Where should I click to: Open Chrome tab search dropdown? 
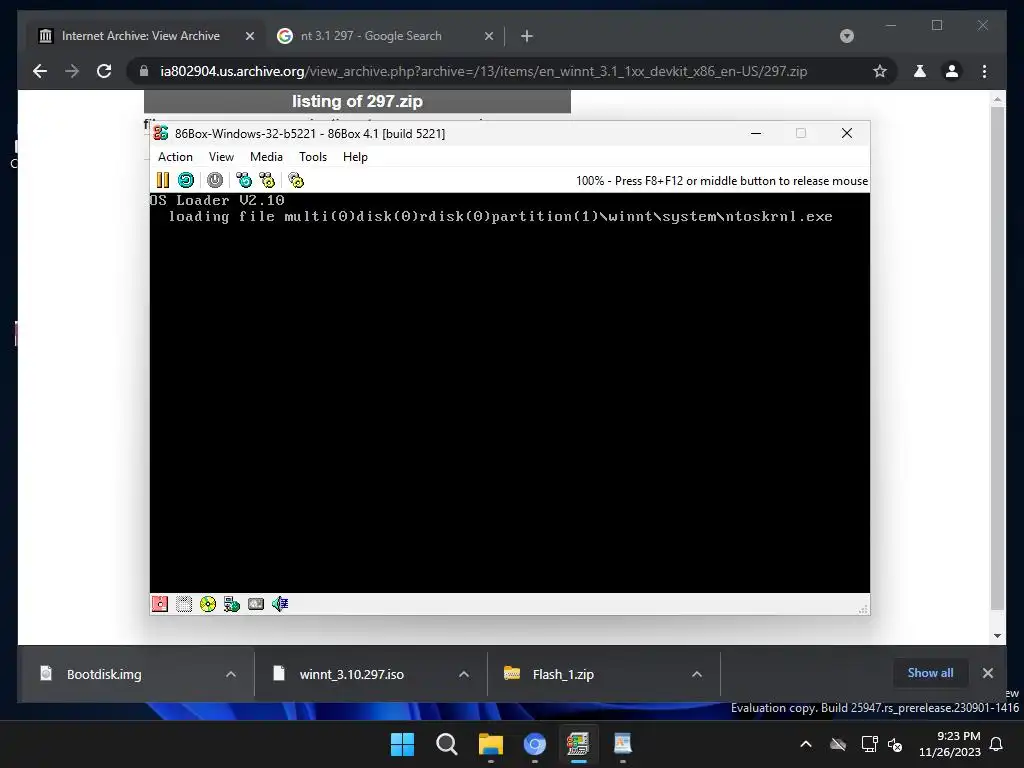click(x=846, y=36)
